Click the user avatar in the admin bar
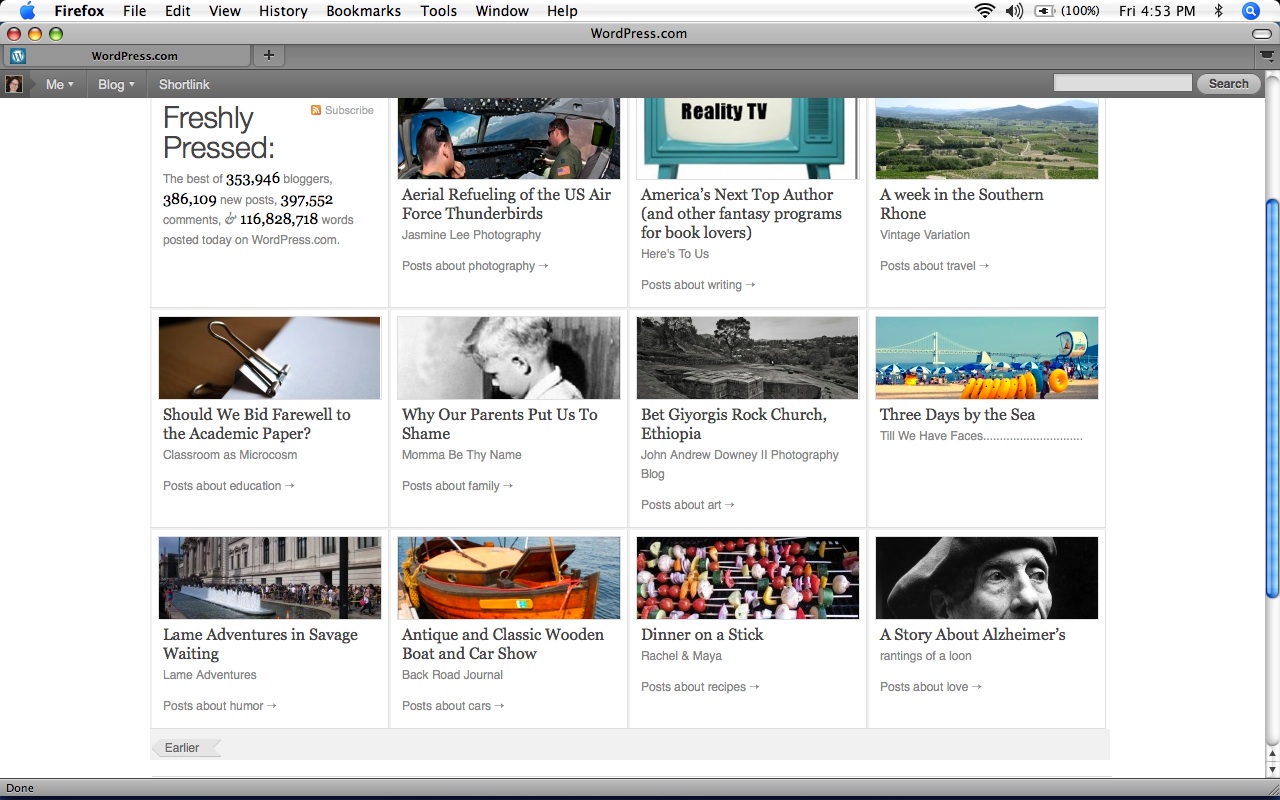Screen dimensions: 1280x800 point(14,84)
